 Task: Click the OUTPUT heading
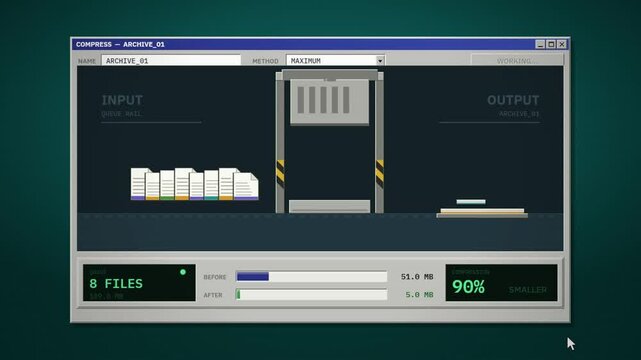(513, 100)
